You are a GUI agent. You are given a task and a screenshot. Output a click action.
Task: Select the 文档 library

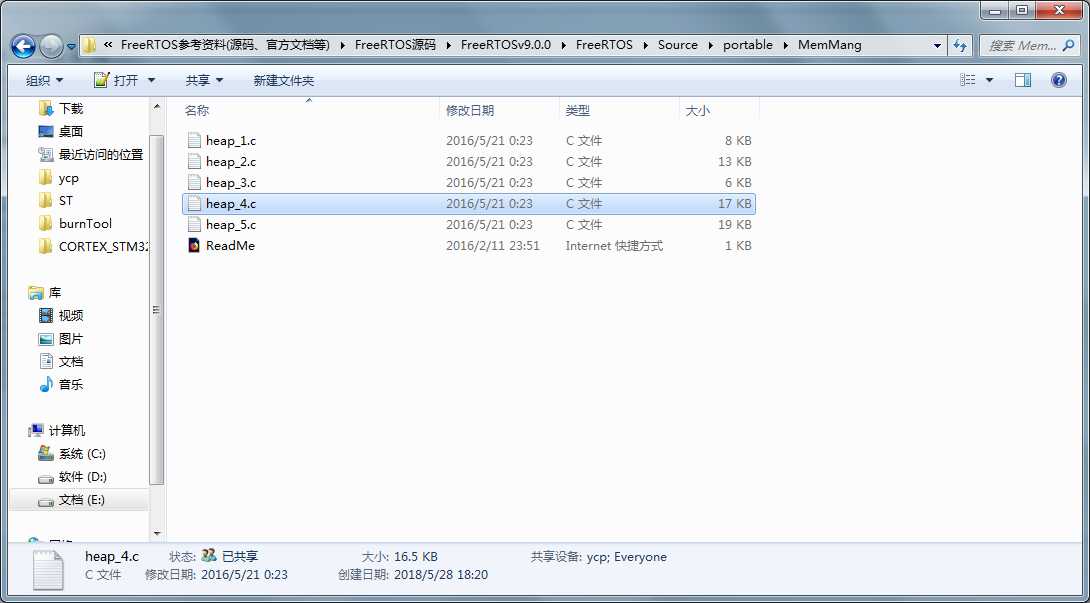[x=61, y=362]
